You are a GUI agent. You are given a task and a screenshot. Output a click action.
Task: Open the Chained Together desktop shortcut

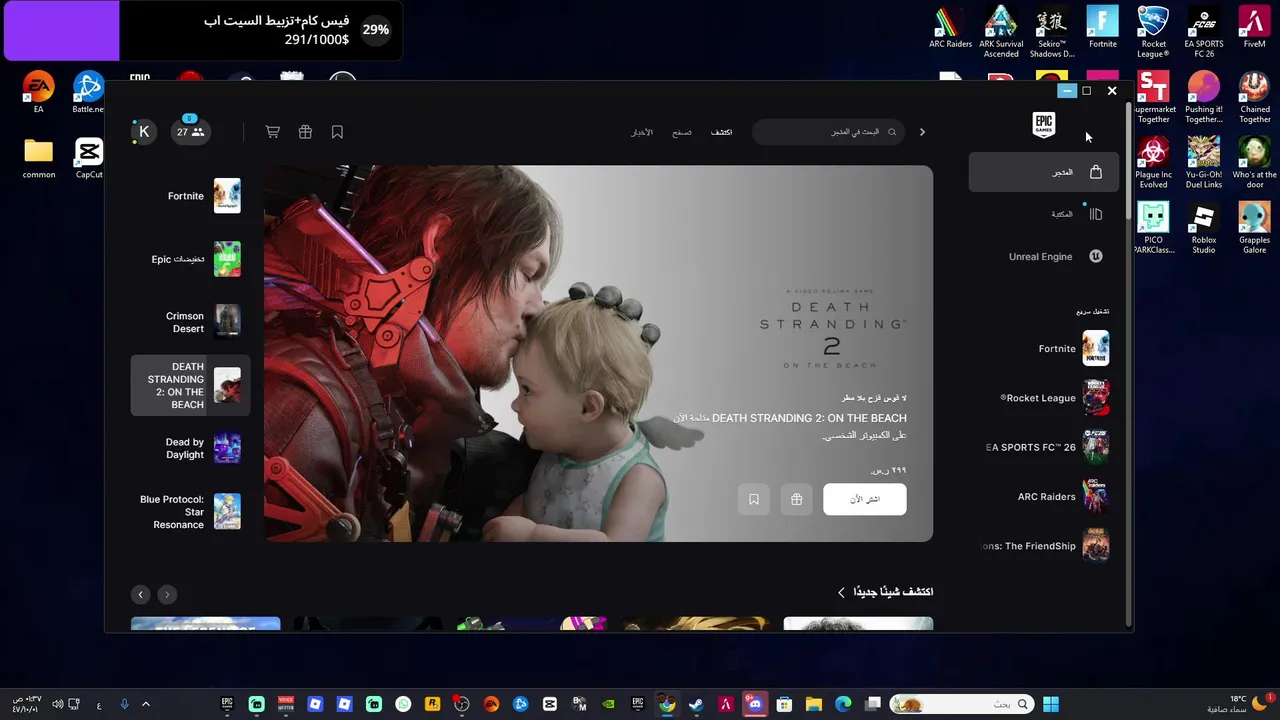pyautogui.click(x=1255, y=98)
